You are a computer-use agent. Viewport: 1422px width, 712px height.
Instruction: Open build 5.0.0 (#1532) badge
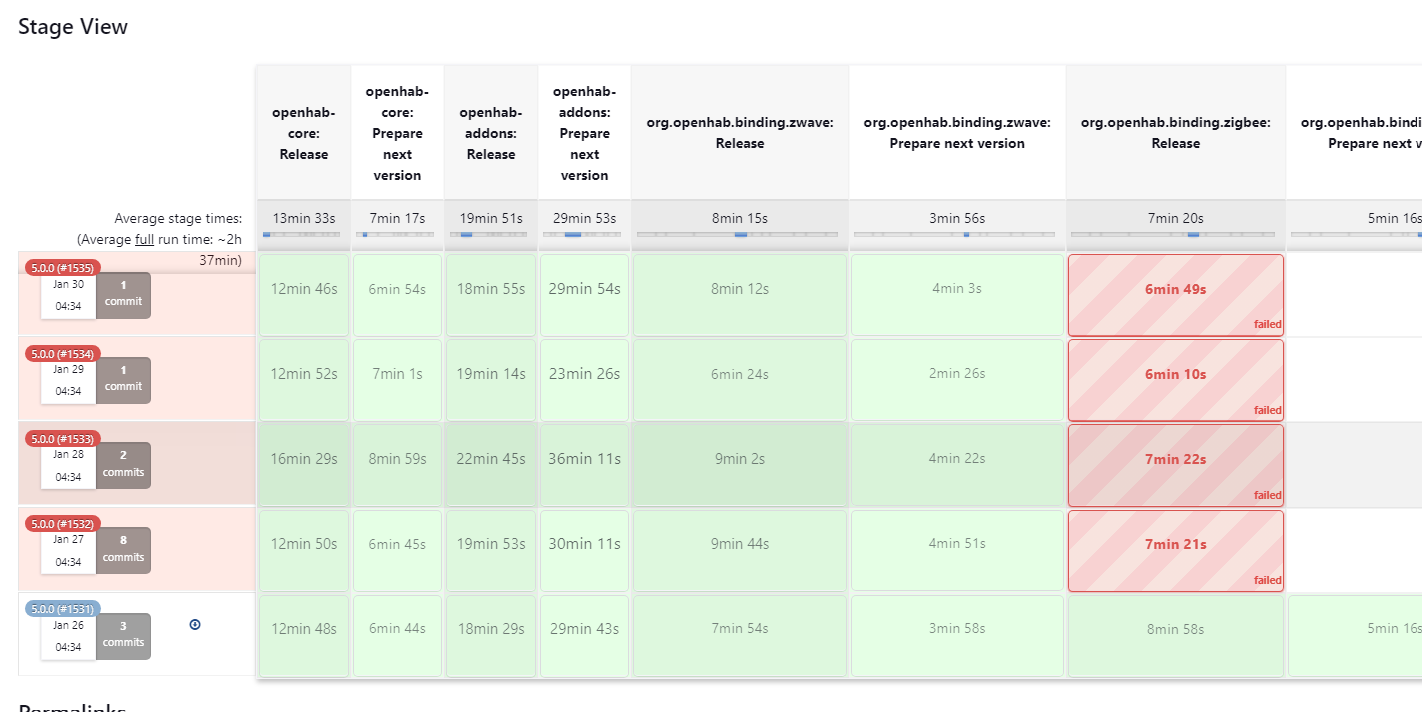62,523
